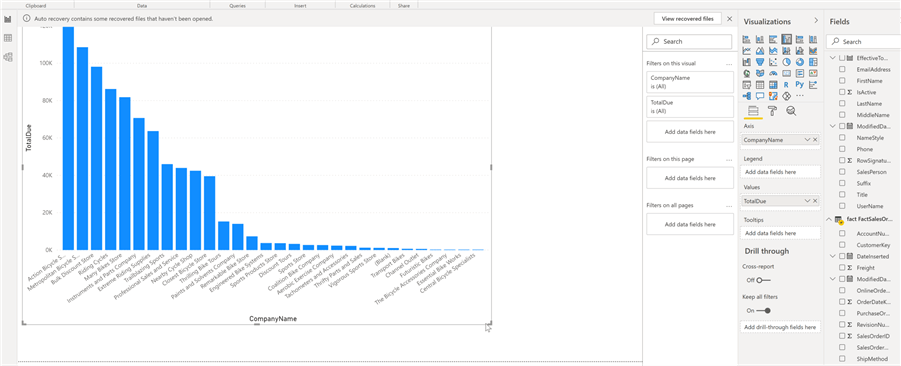Select the stacked column chart visual

point(760,39)
